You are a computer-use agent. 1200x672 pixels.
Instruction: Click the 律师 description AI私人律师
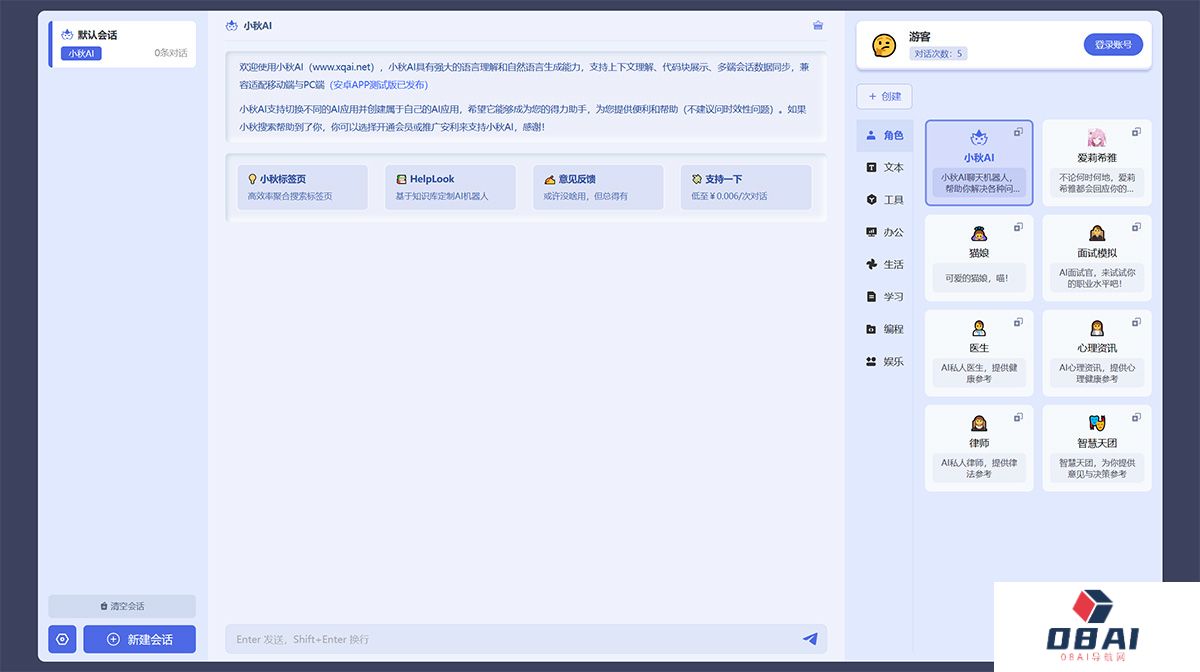point(979,468)
